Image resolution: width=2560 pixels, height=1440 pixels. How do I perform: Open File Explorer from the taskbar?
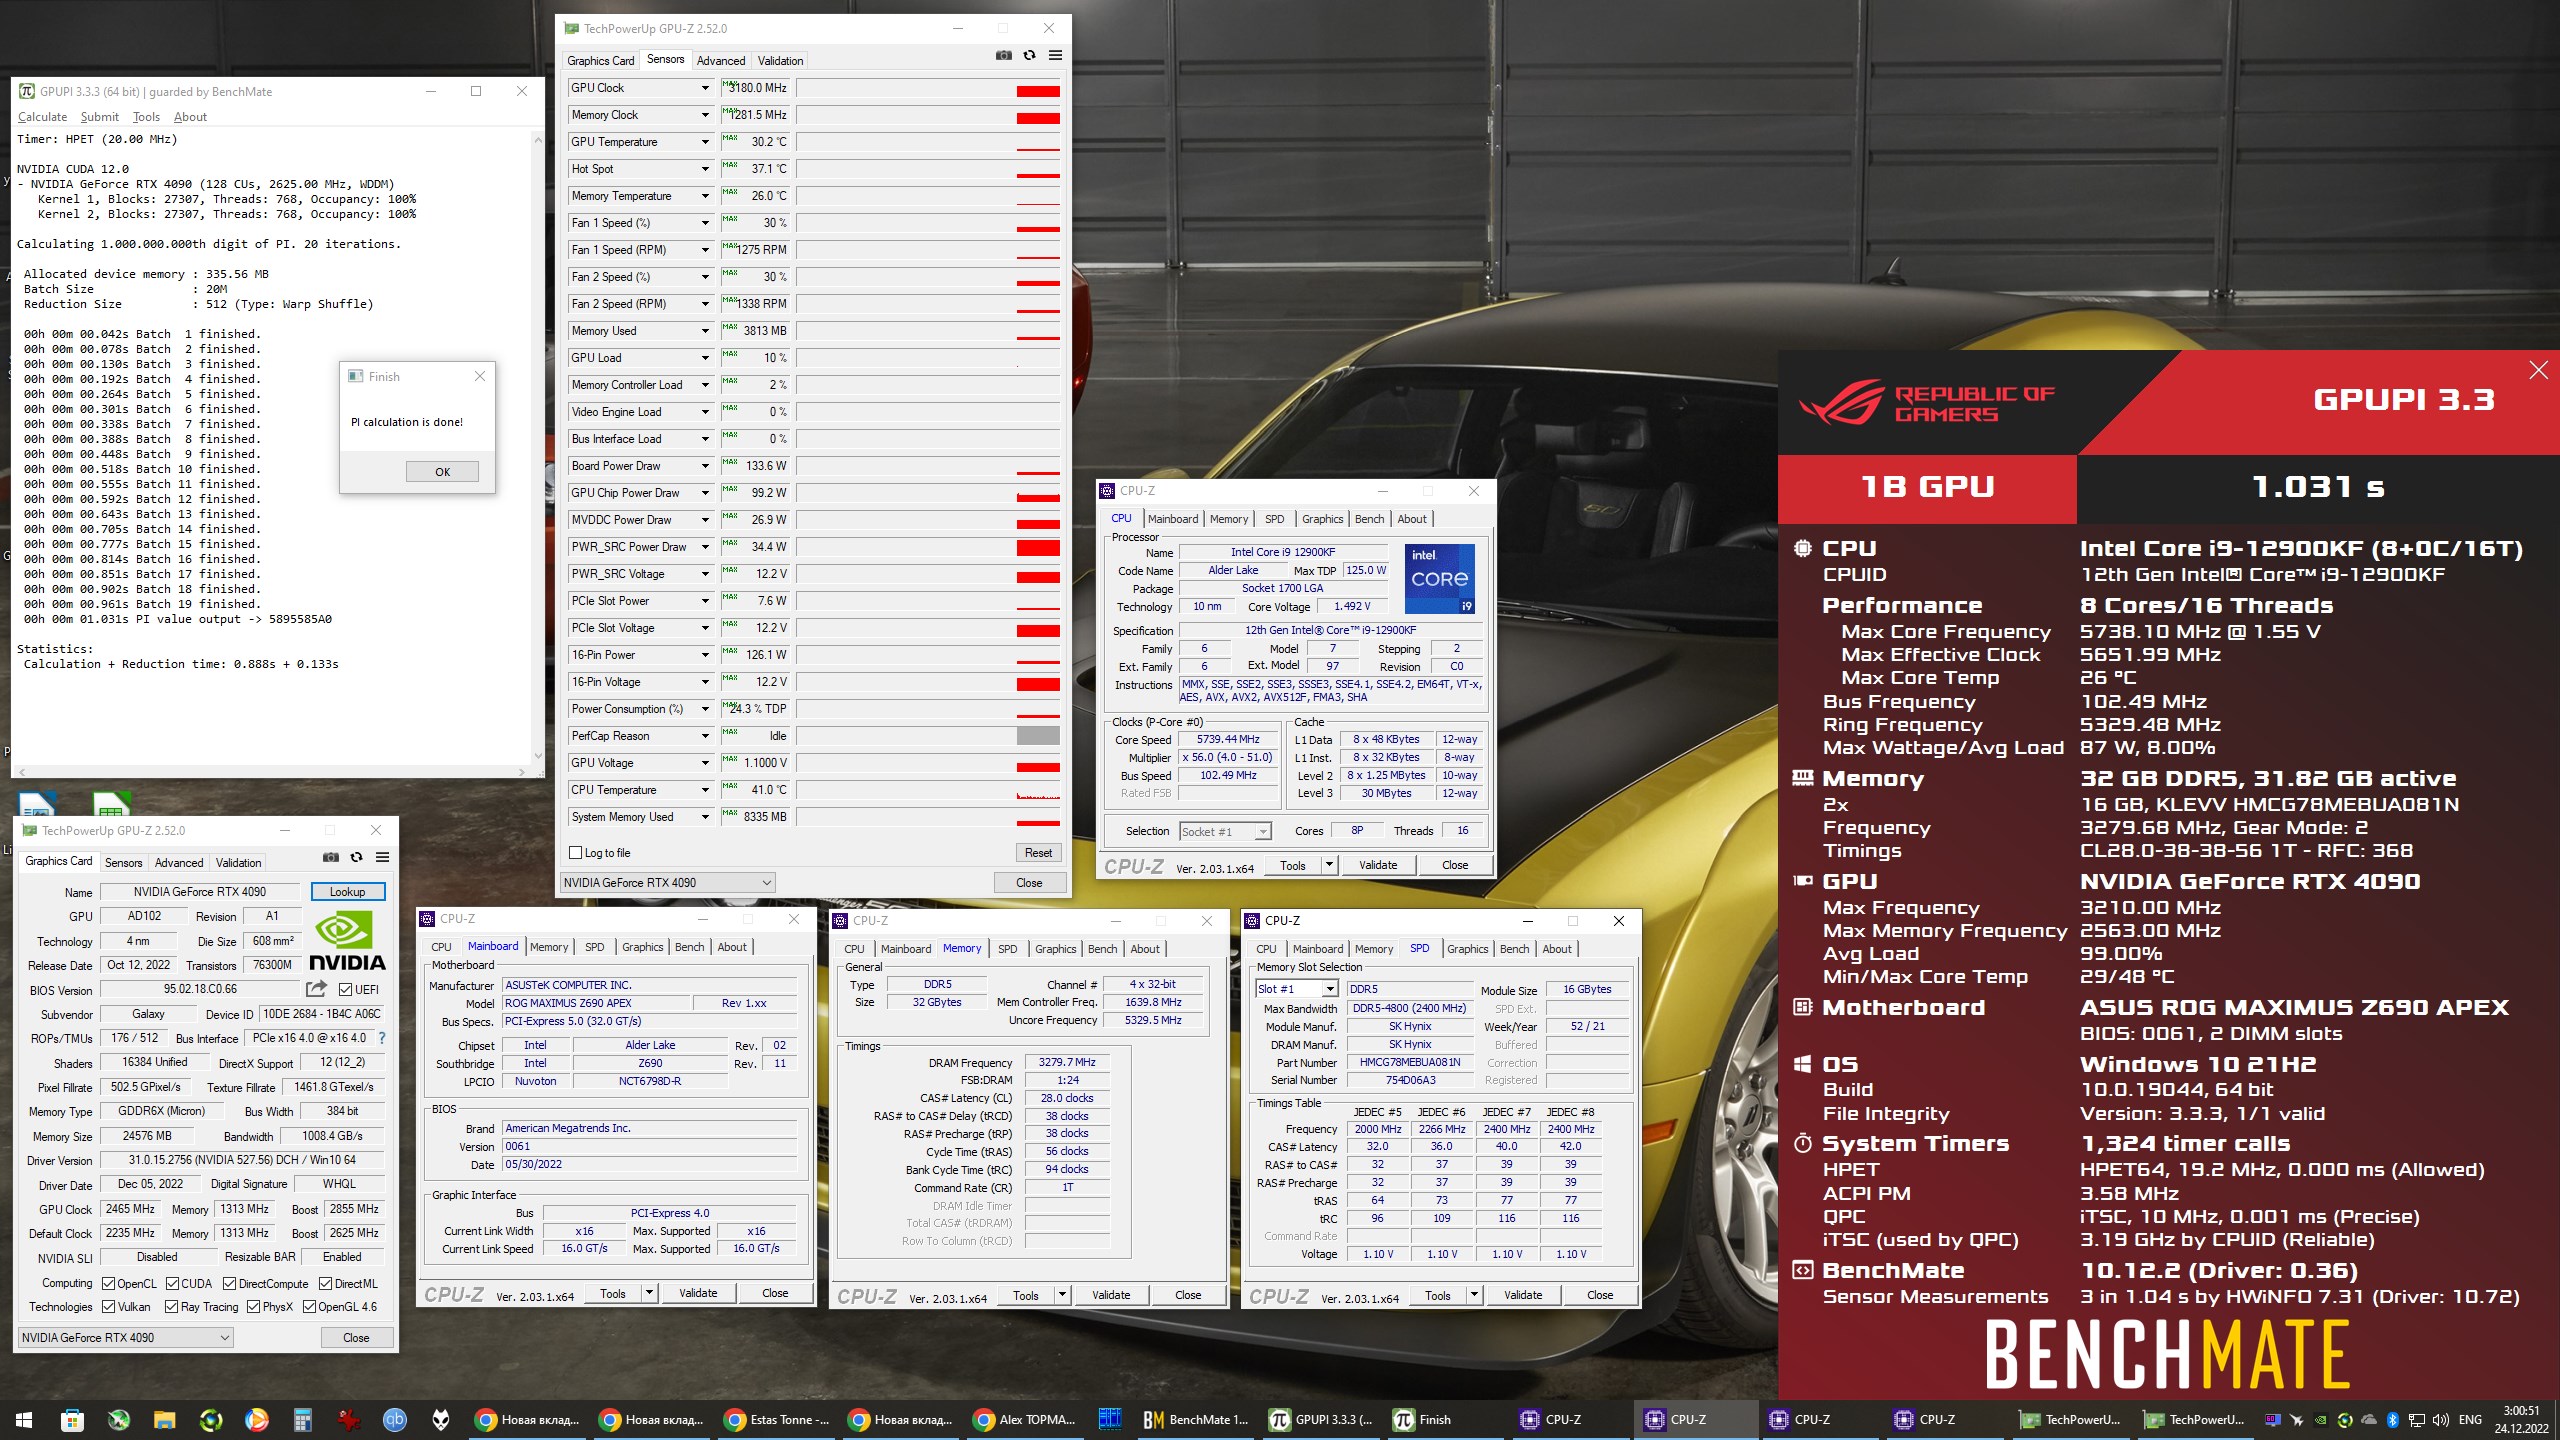click(x=164, y=1419)
